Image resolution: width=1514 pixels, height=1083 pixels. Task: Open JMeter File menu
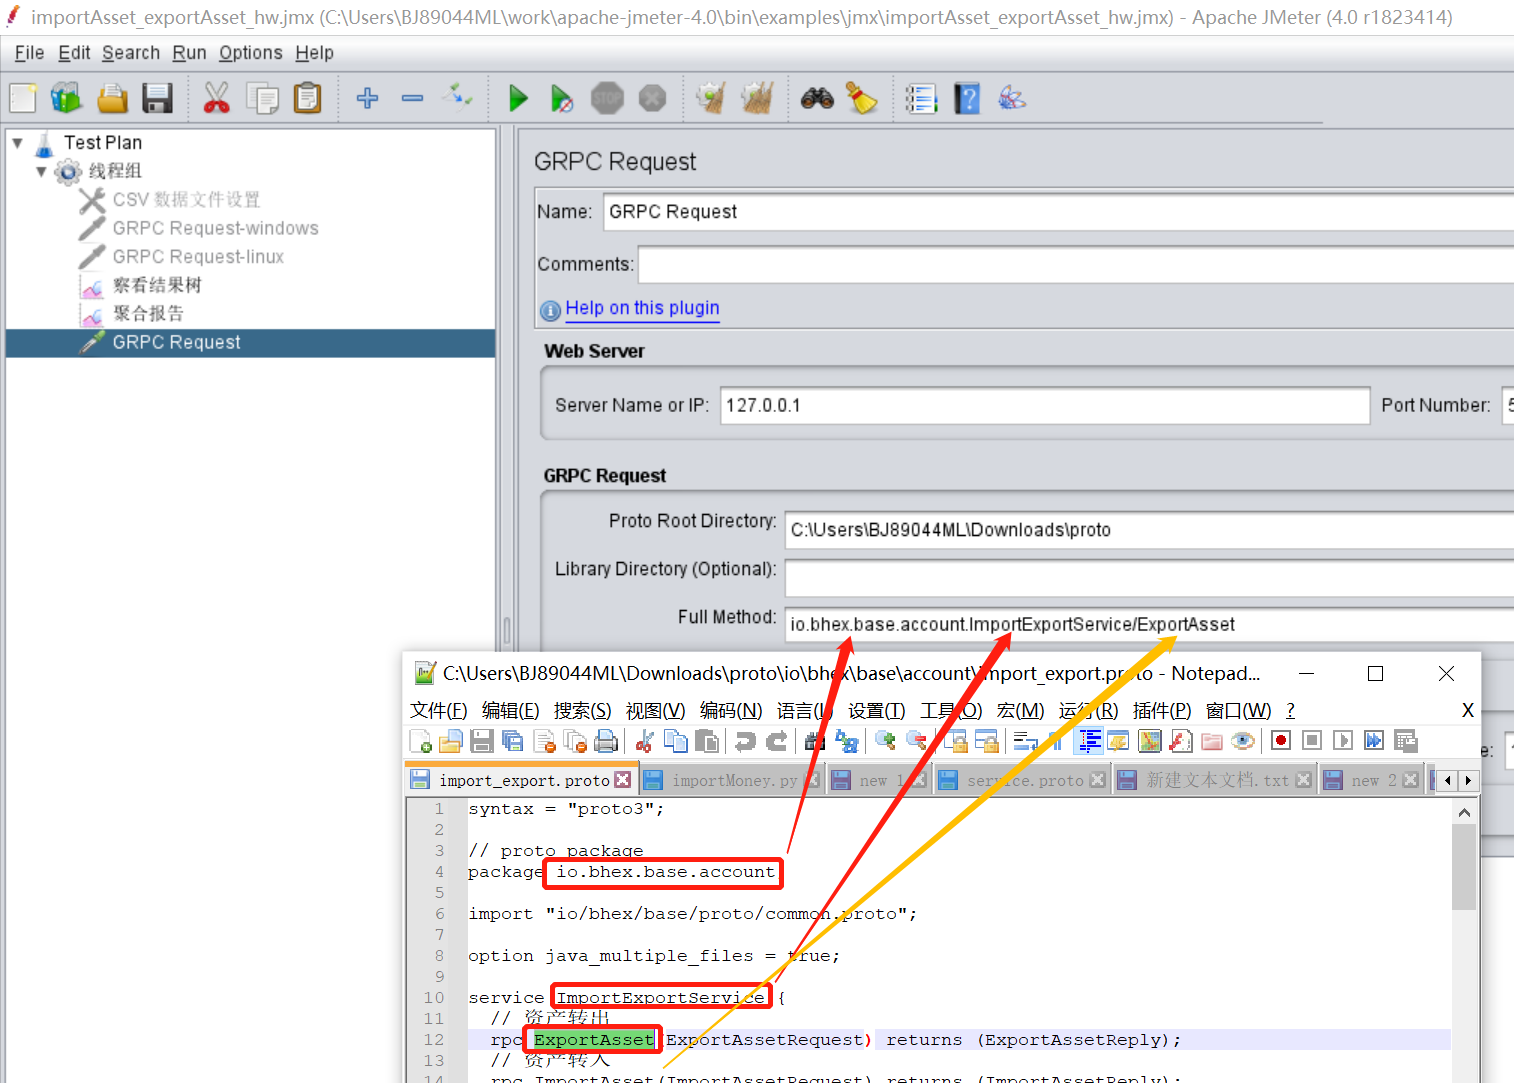29,53
